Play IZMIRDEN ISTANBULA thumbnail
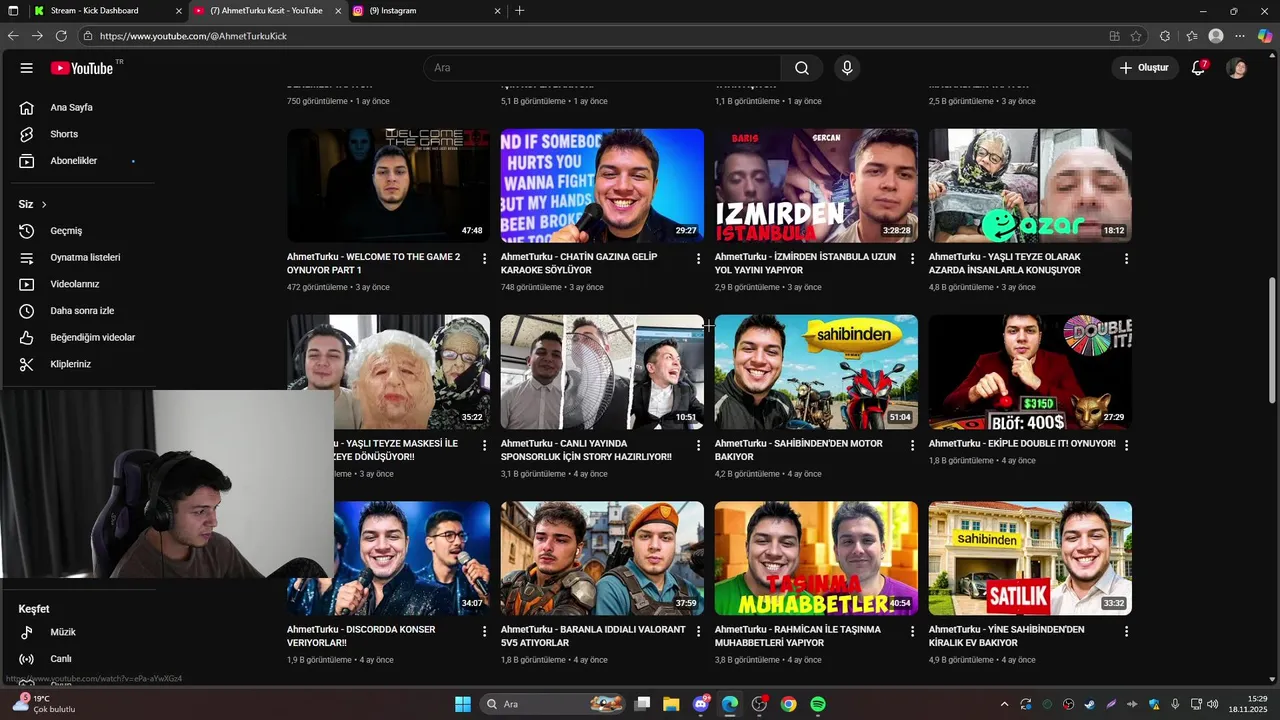 click(816, 185)
